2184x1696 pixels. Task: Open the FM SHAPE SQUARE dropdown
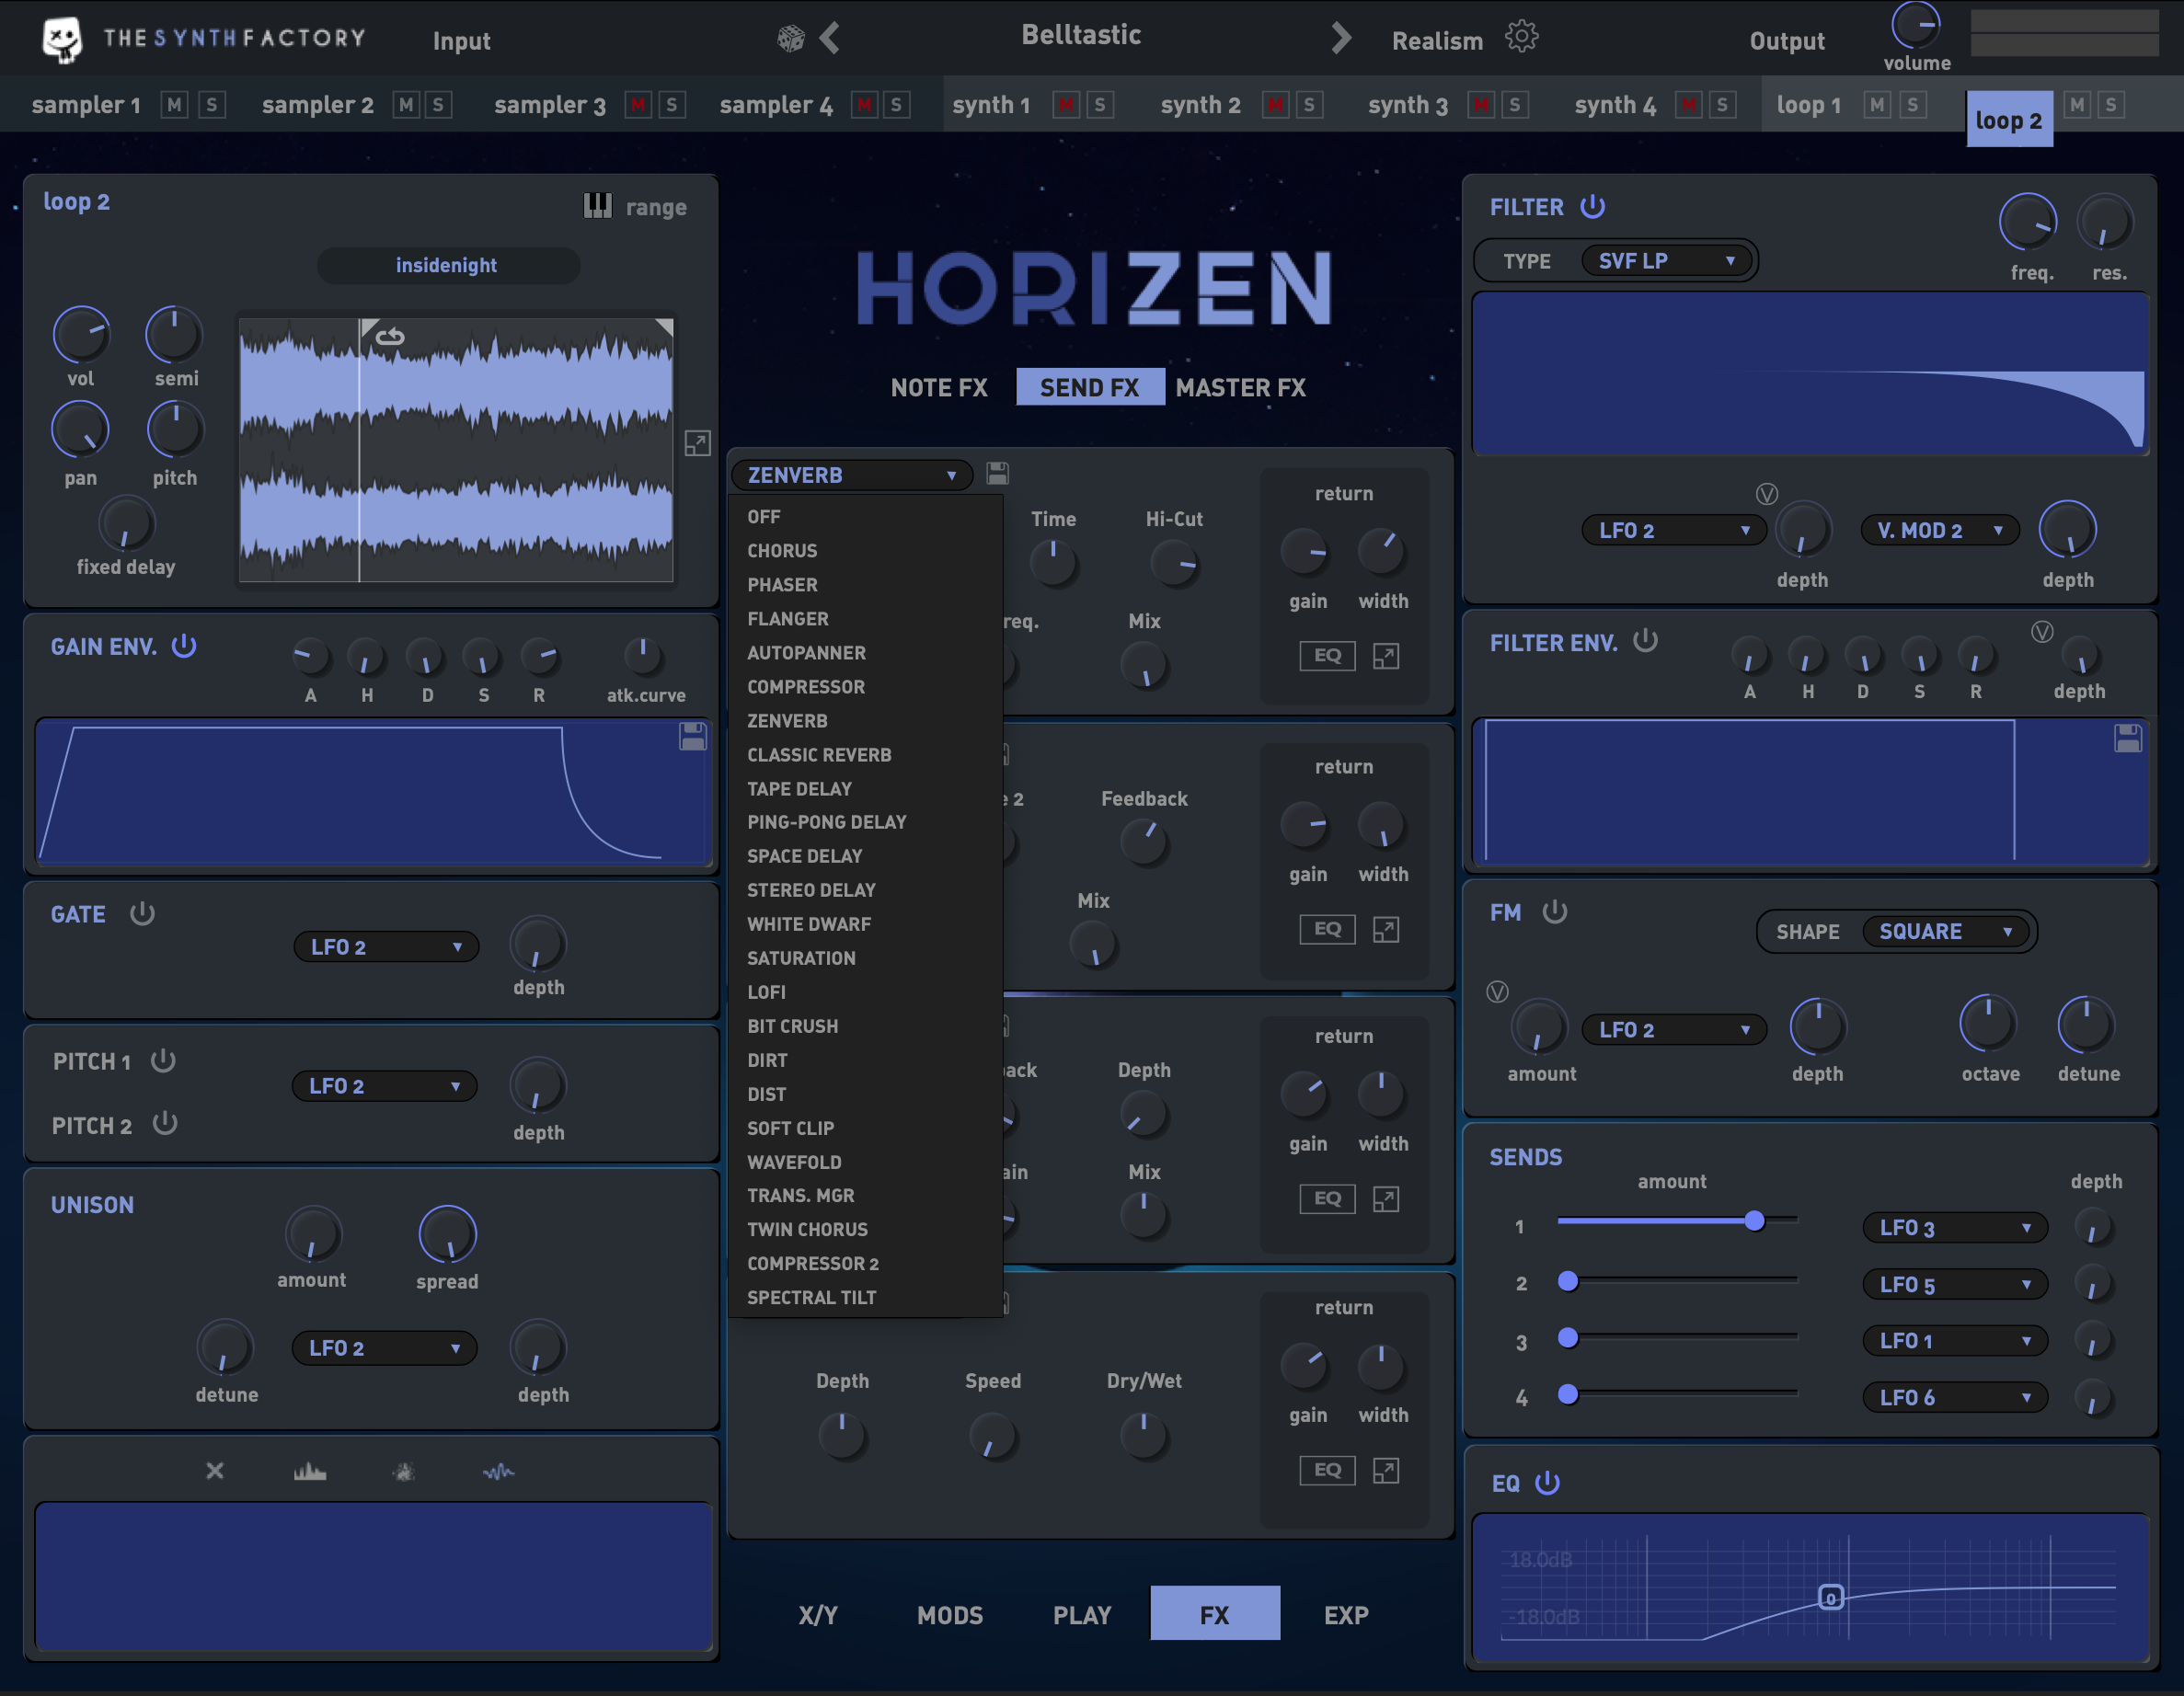(1945, 932)
